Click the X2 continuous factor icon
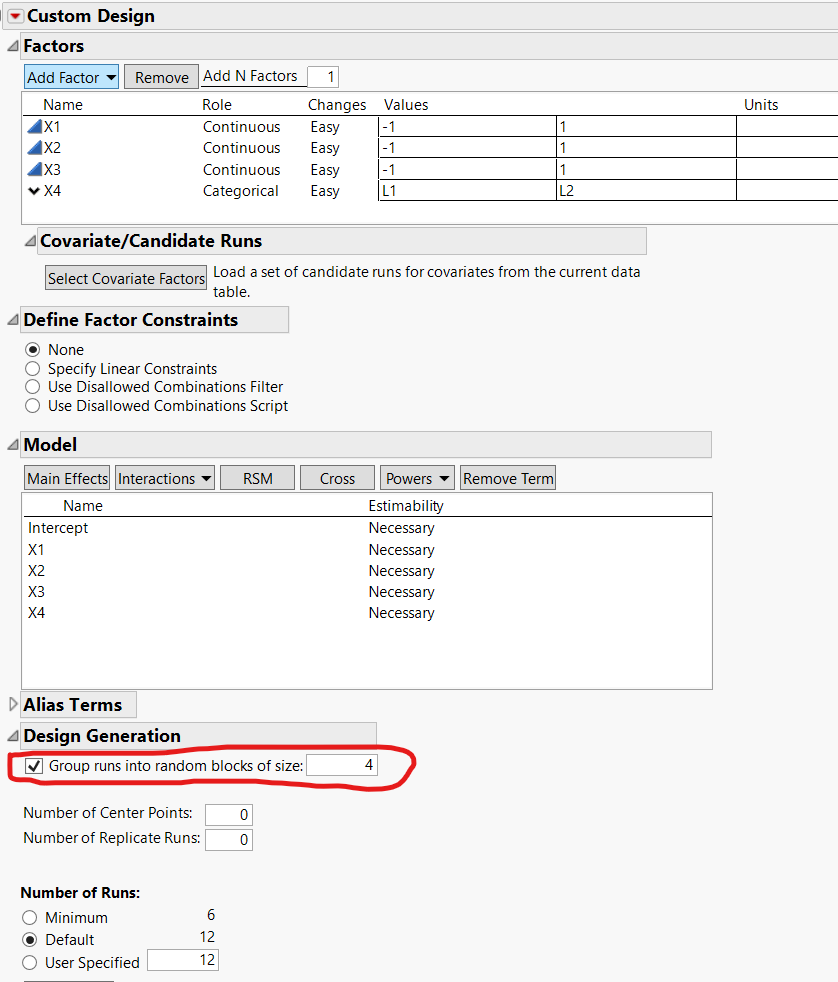838x982 pixels. (x=34, y=148)
